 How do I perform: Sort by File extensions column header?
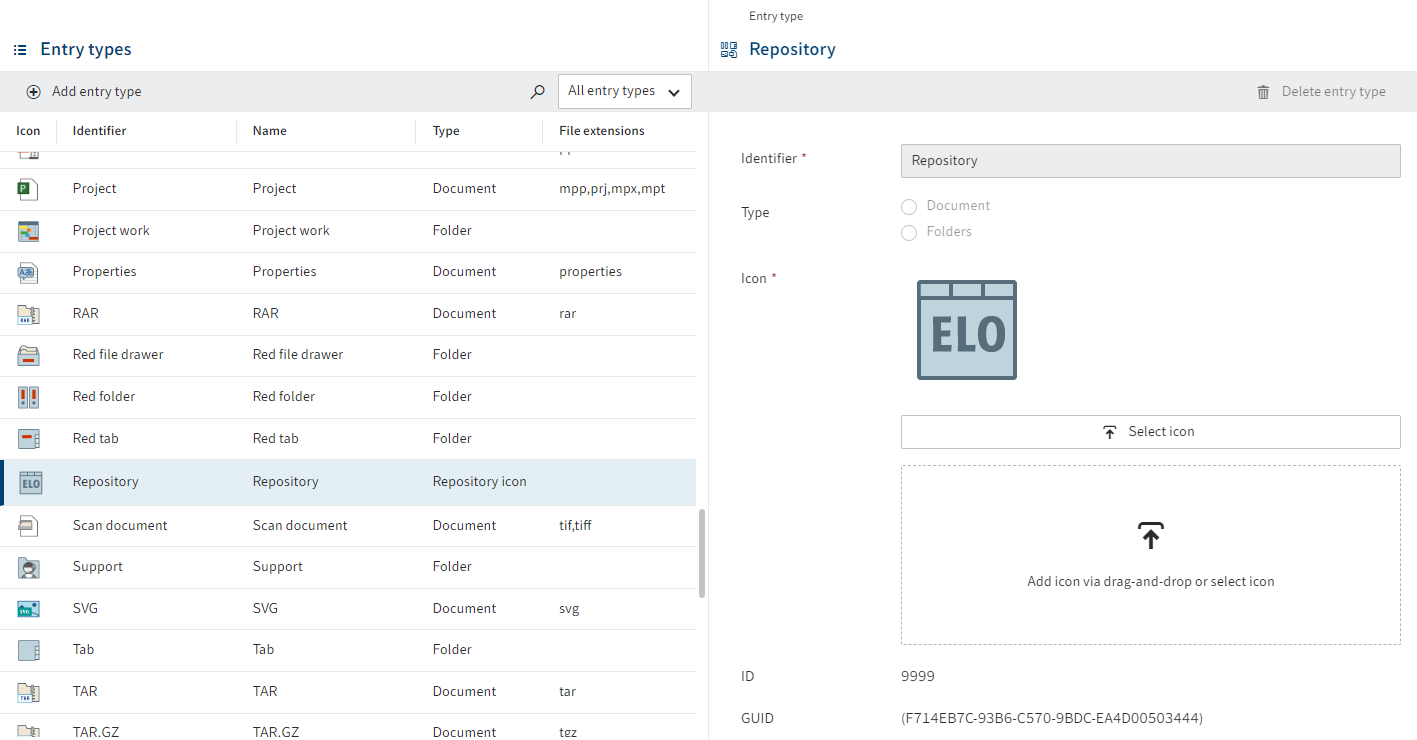pyautogui.click(x=602, y=131)
